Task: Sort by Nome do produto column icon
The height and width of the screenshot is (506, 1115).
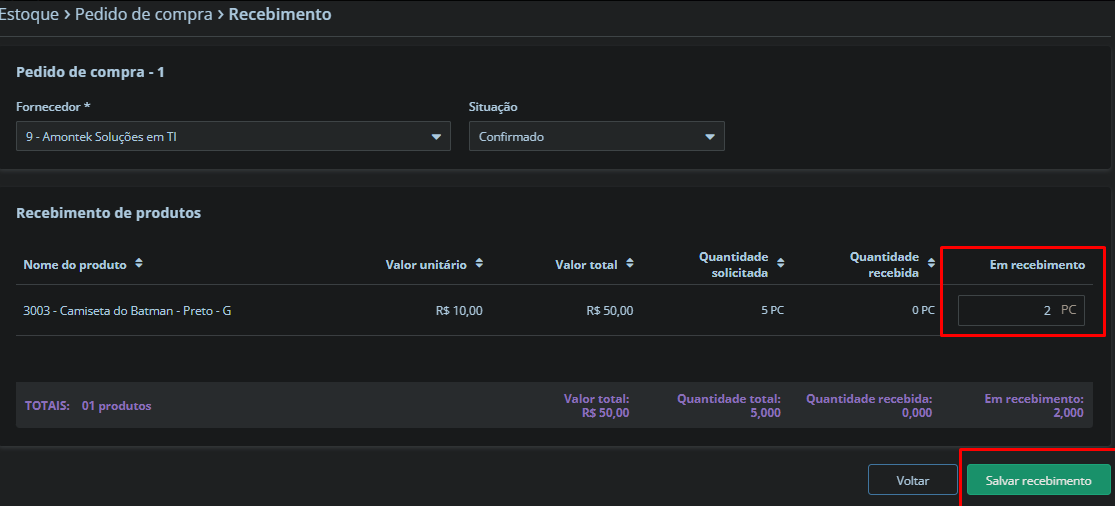Action: 139,264
